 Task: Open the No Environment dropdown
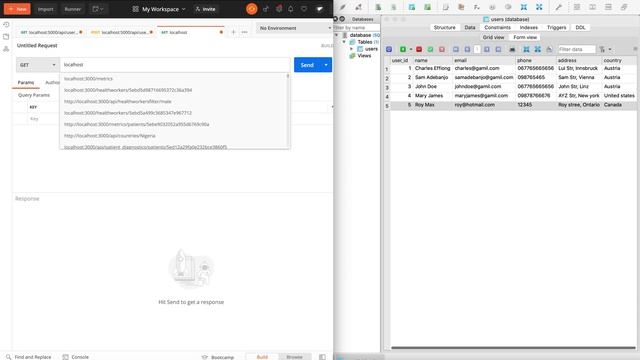295,28
